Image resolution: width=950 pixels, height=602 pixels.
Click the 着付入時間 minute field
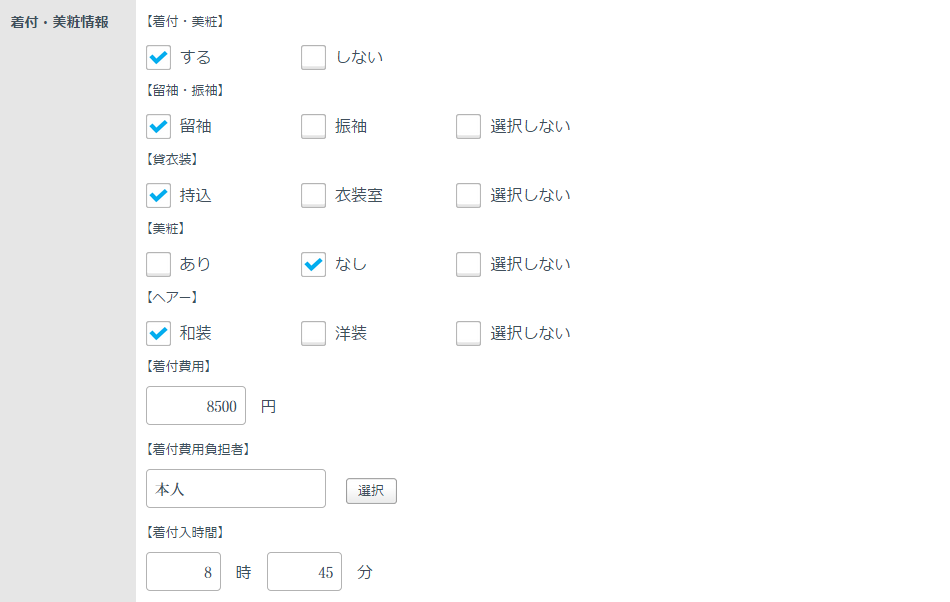[304, 572]
